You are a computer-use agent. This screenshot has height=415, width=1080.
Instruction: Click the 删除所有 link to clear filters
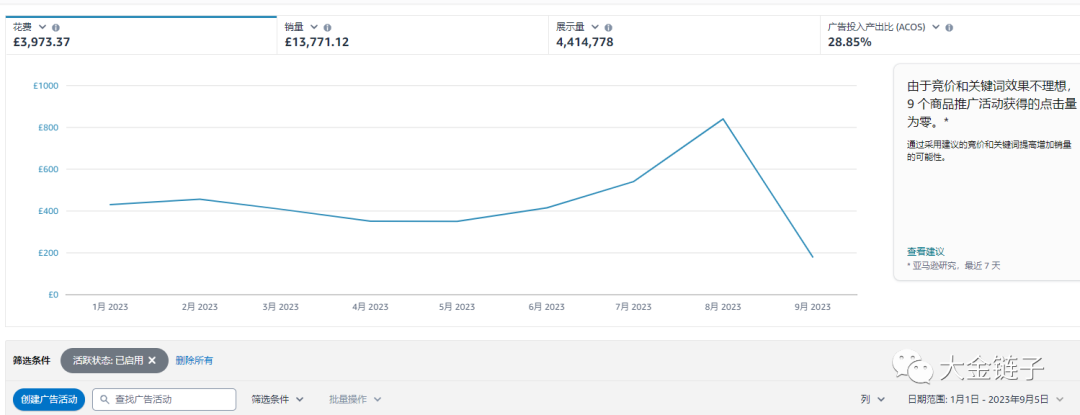pos(194,360)
